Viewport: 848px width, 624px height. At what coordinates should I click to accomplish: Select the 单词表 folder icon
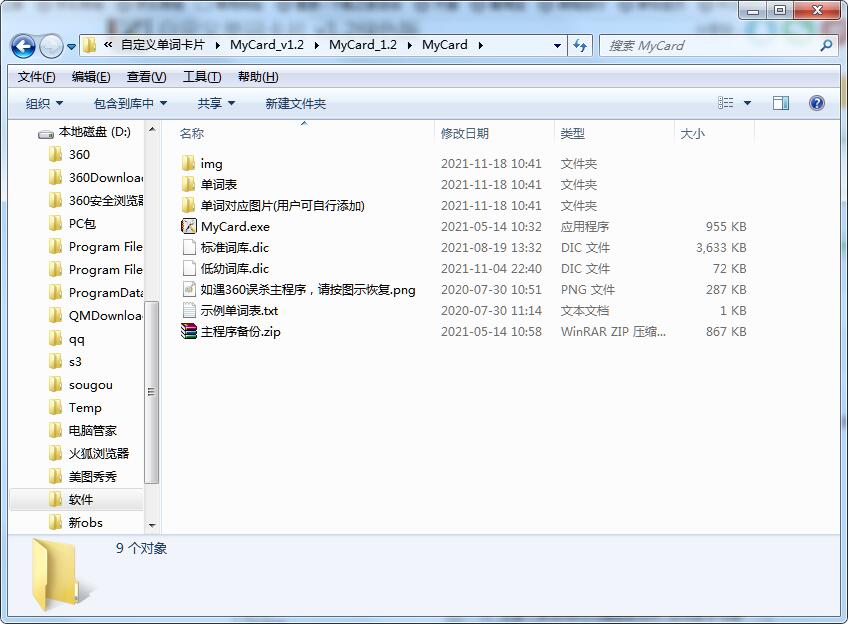[x=188, y=184]
